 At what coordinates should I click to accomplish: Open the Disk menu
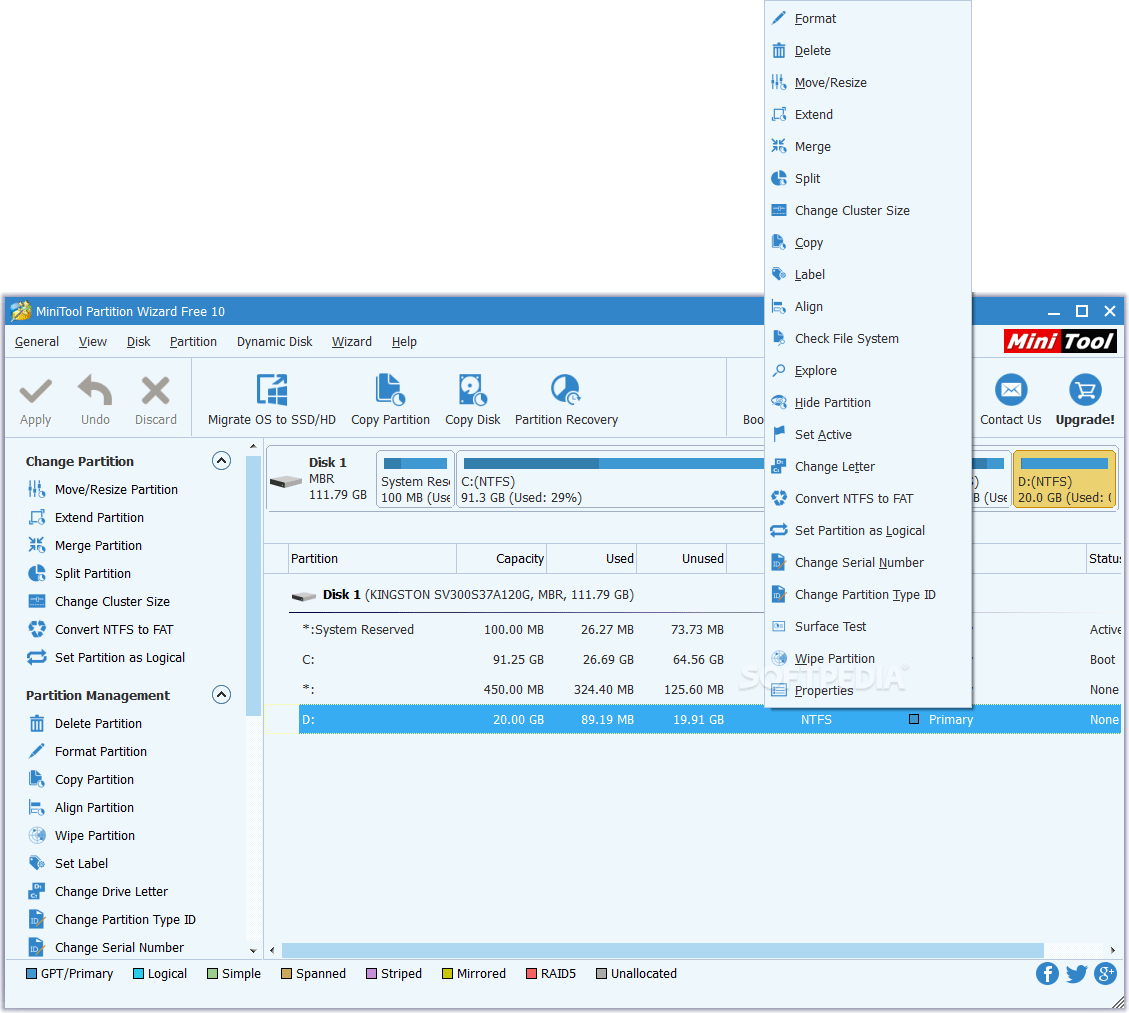(138, 342)
